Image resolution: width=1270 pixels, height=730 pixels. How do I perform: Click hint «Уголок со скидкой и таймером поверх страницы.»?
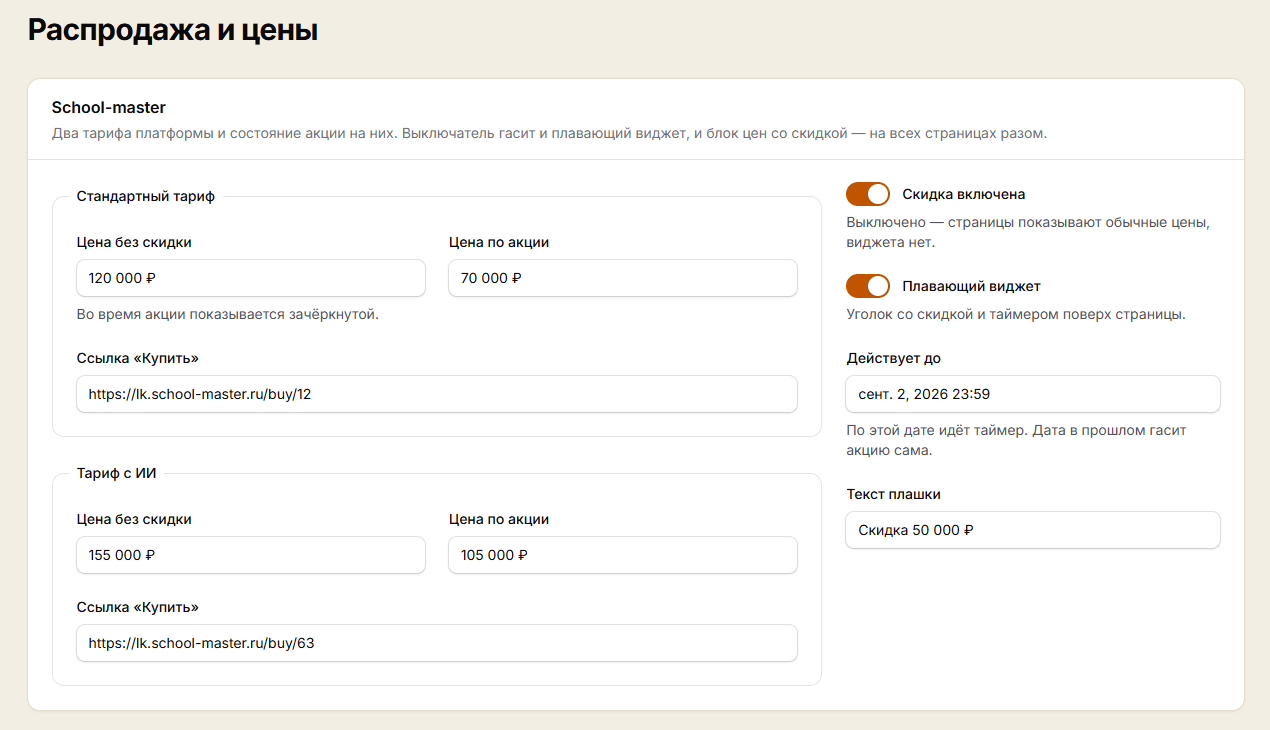1016,314
